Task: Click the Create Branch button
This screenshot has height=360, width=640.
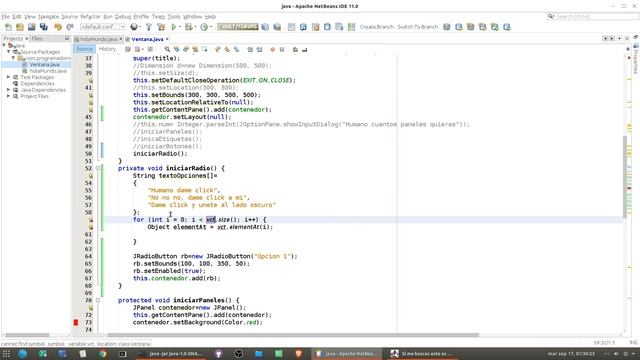Action: coord(376,27)
